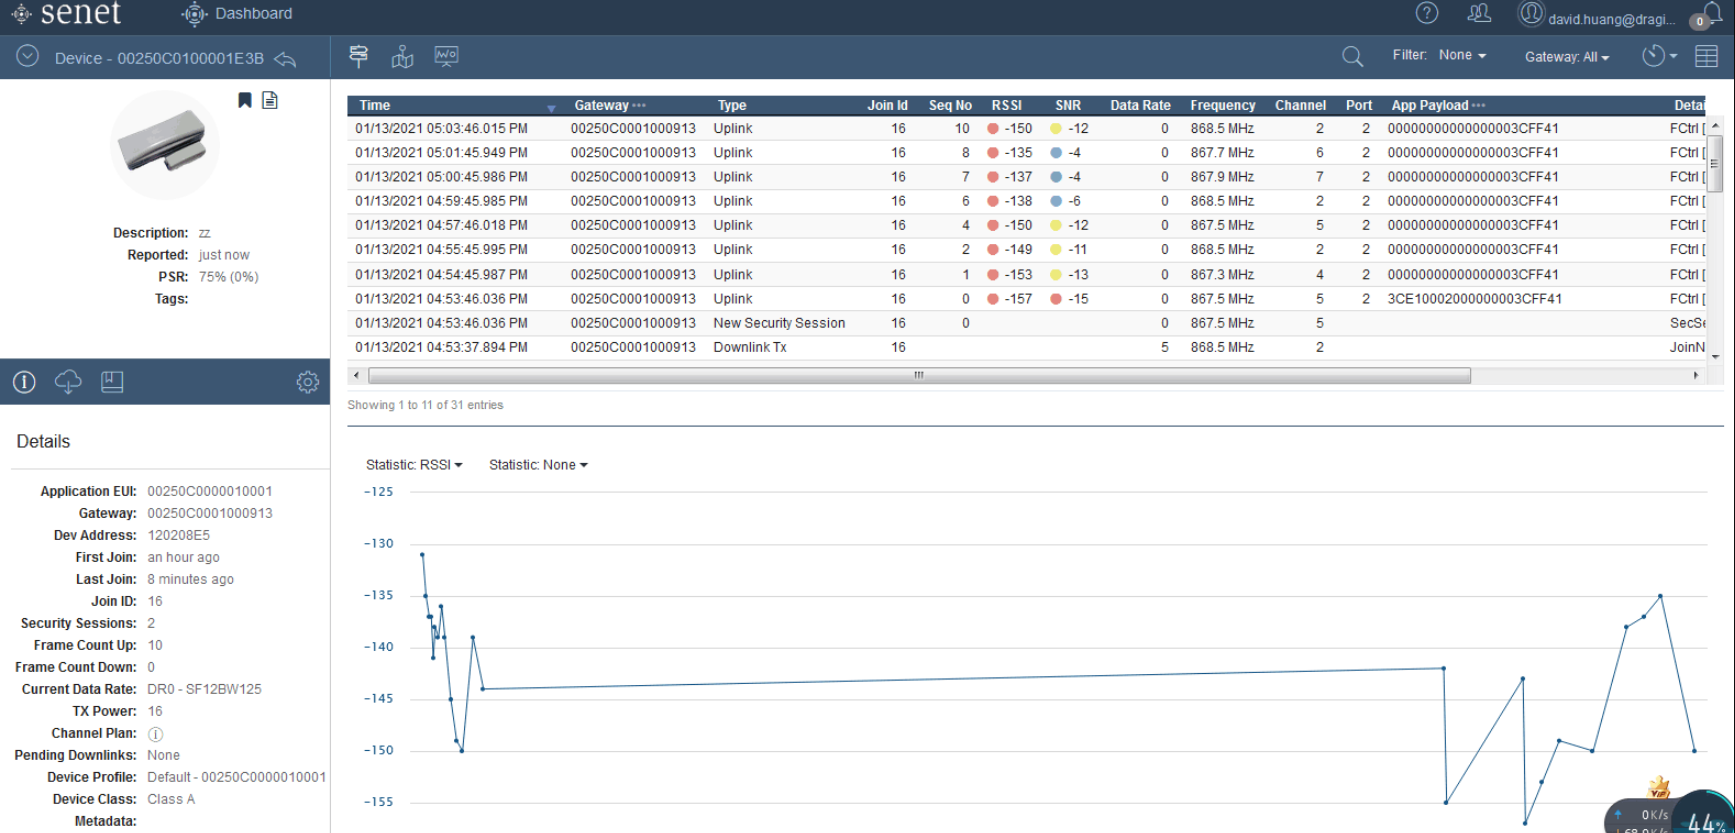Sort by the Seq No column header
This screenshot has height=833, width=1735.
point(950,105)
